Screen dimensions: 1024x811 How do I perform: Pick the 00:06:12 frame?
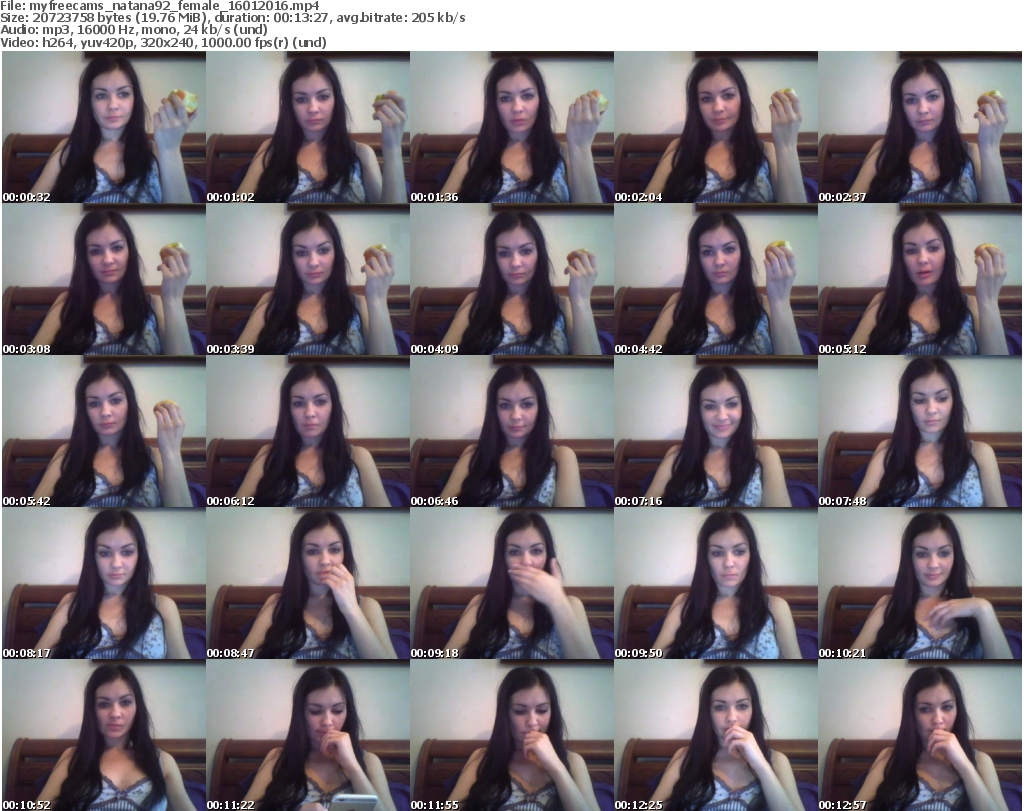308,432
